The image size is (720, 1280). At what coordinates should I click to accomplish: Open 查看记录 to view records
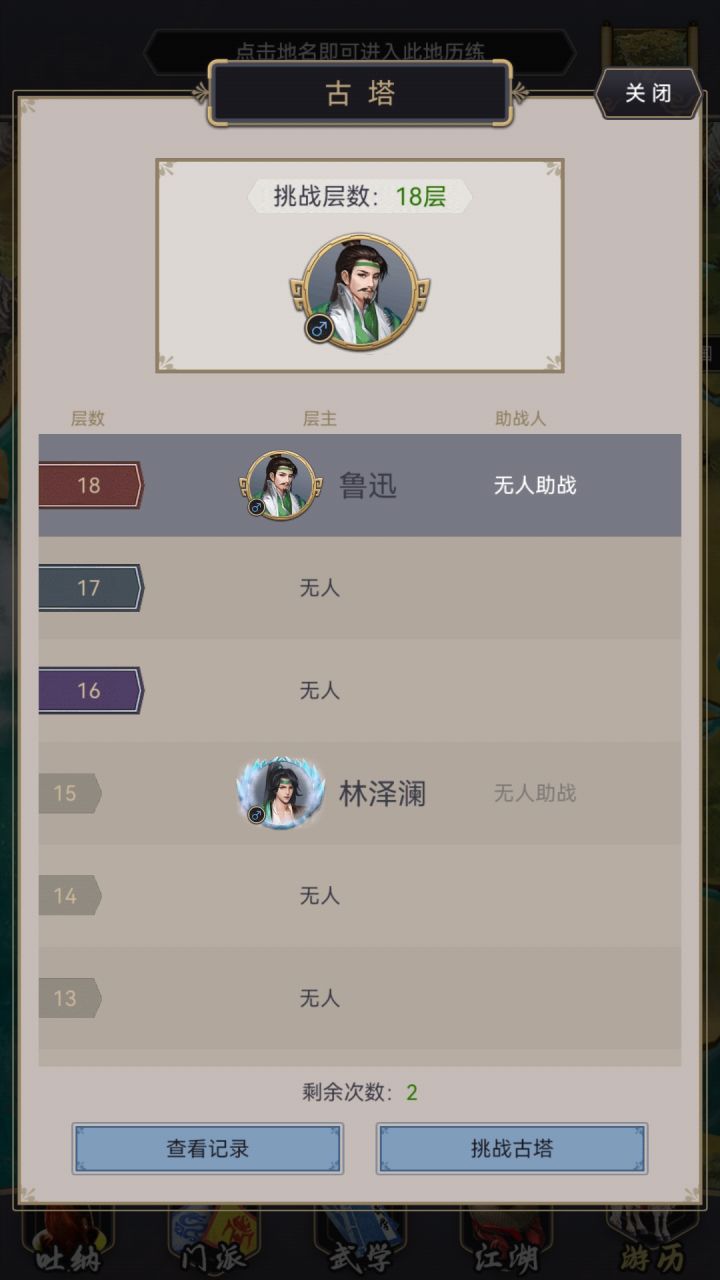click(208, 1148)
